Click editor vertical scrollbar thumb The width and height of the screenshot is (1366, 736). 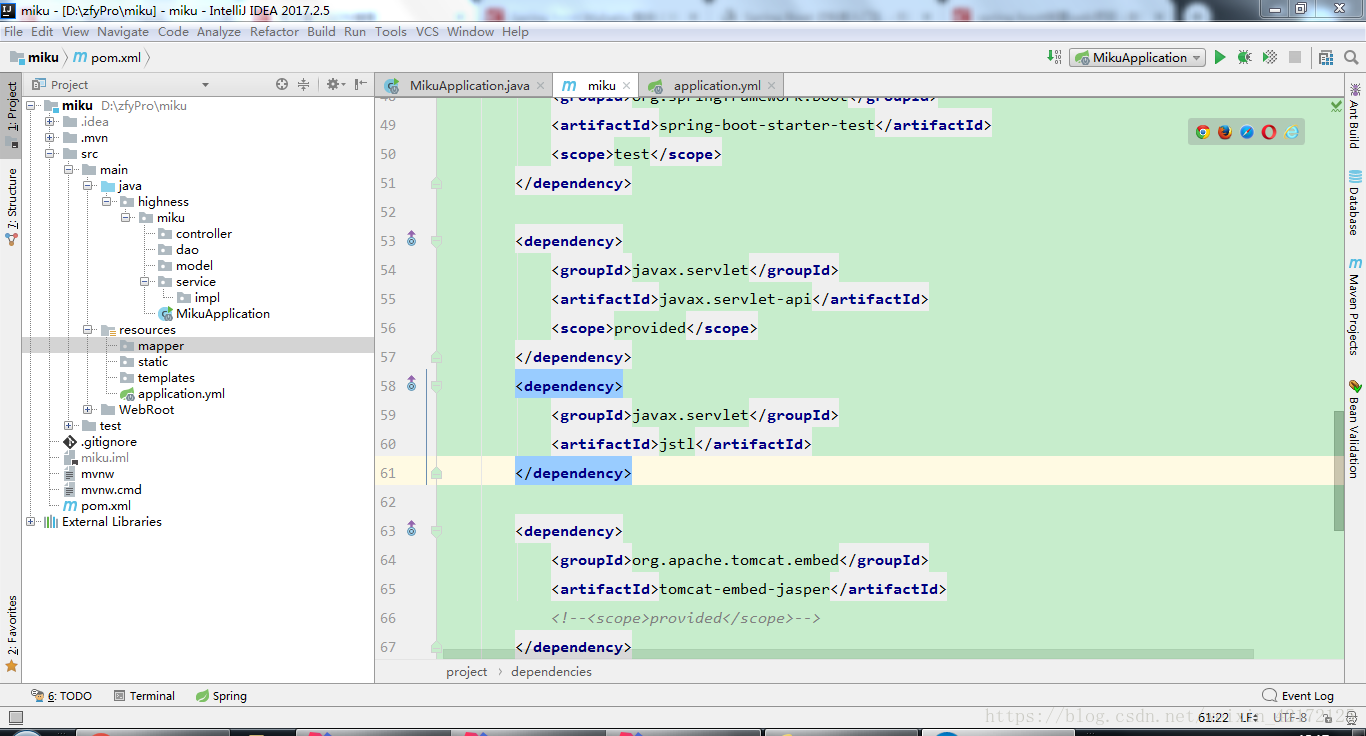(1339, 470)
